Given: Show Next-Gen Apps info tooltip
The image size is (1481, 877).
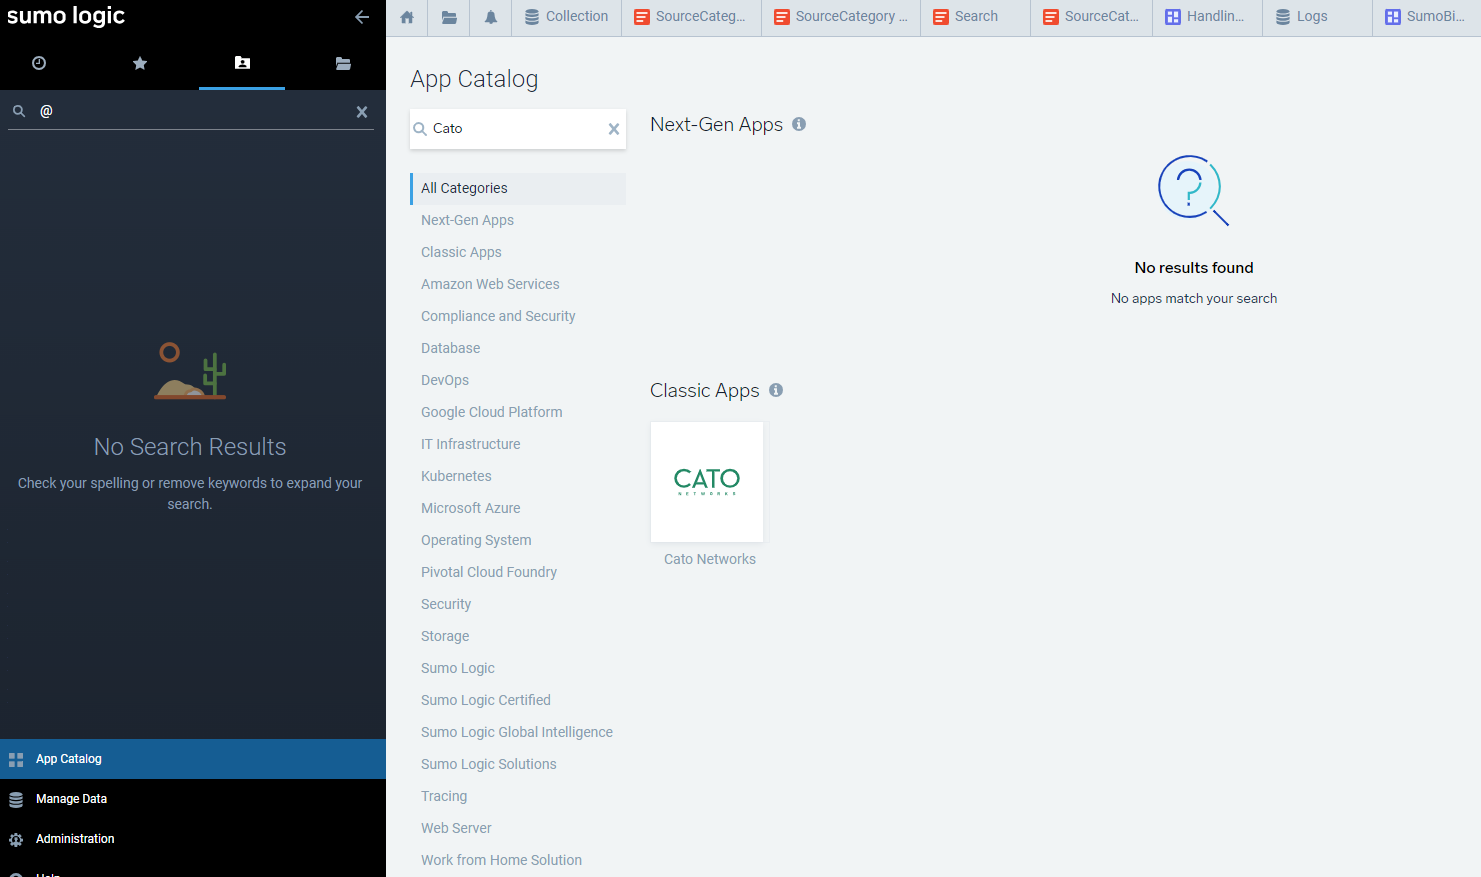Looking at the screenshot, I should 798,124.
